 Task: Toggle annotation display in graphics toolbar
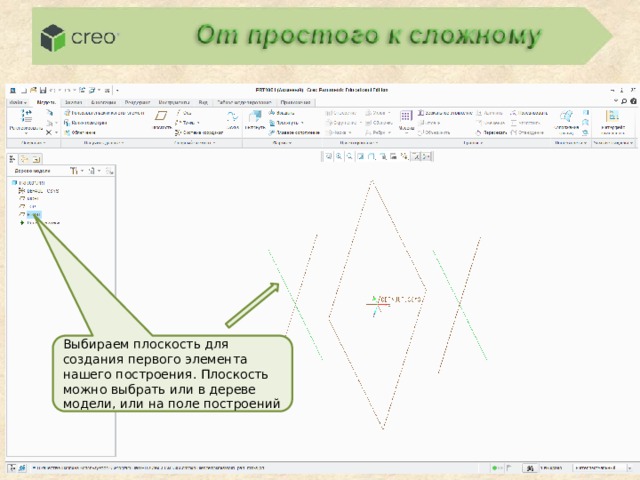click(x=416, y=156)
